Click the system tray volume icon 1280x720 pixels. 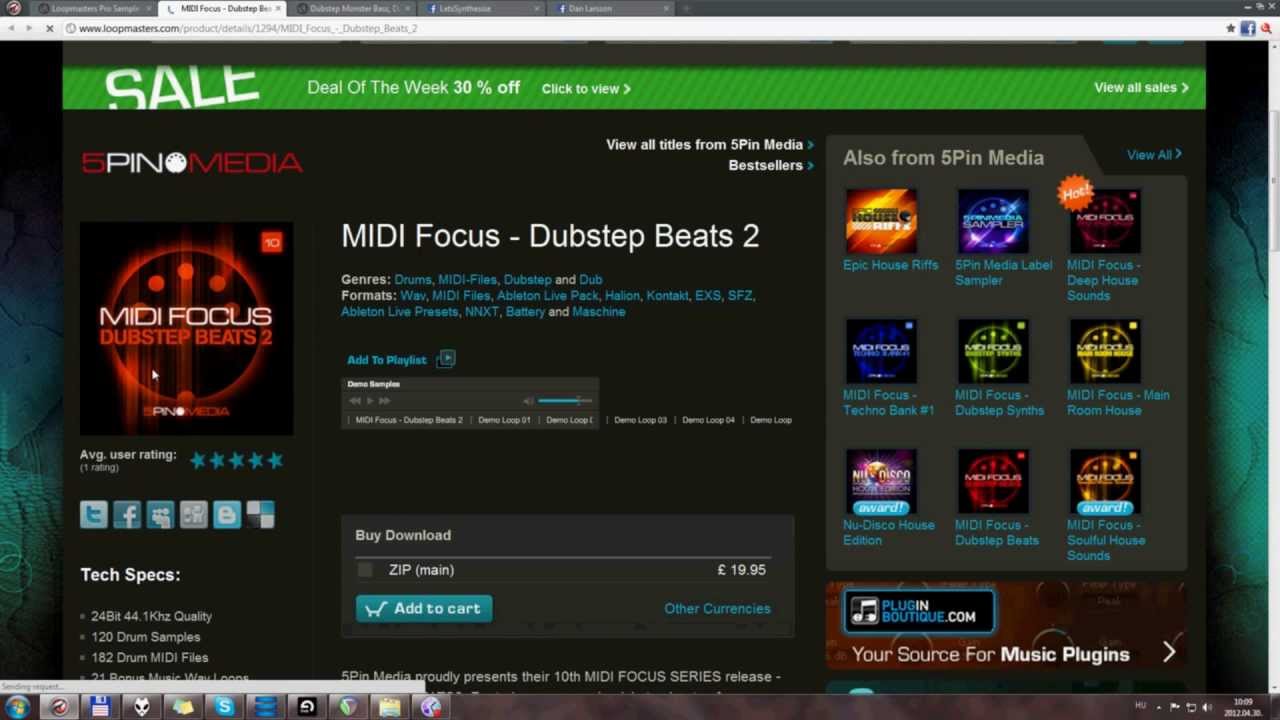pyautogui.click(x=1207, y=707)
